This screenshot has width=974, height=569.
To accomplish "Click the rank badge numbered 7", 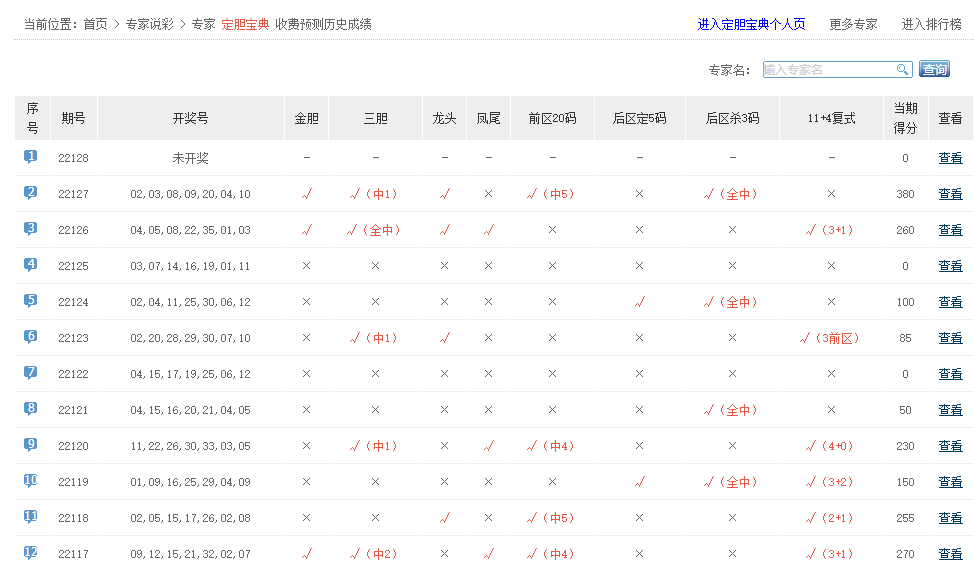I will tap(31, 373).
